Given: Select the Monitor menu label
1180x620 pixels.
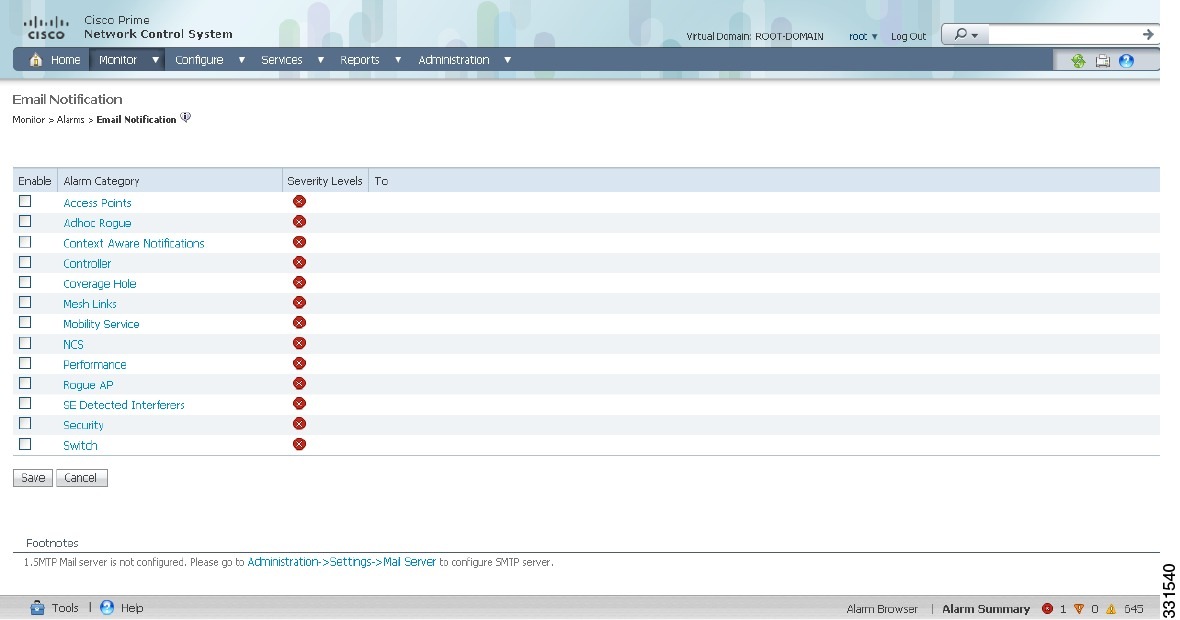Looking at the screenshot, I should pyautogui.click(x=118, y=60).
